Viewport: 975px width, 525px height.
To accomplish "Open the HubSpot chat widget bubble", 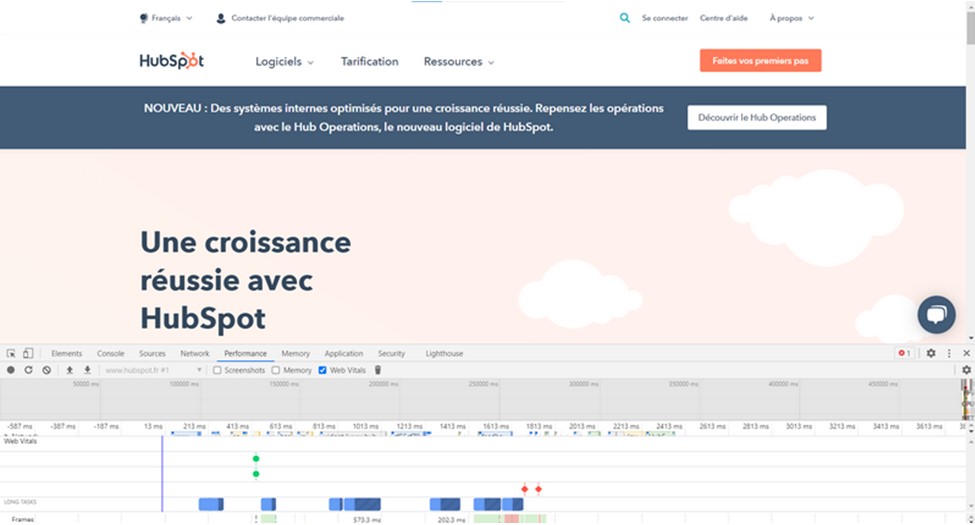I will [936, 314].
